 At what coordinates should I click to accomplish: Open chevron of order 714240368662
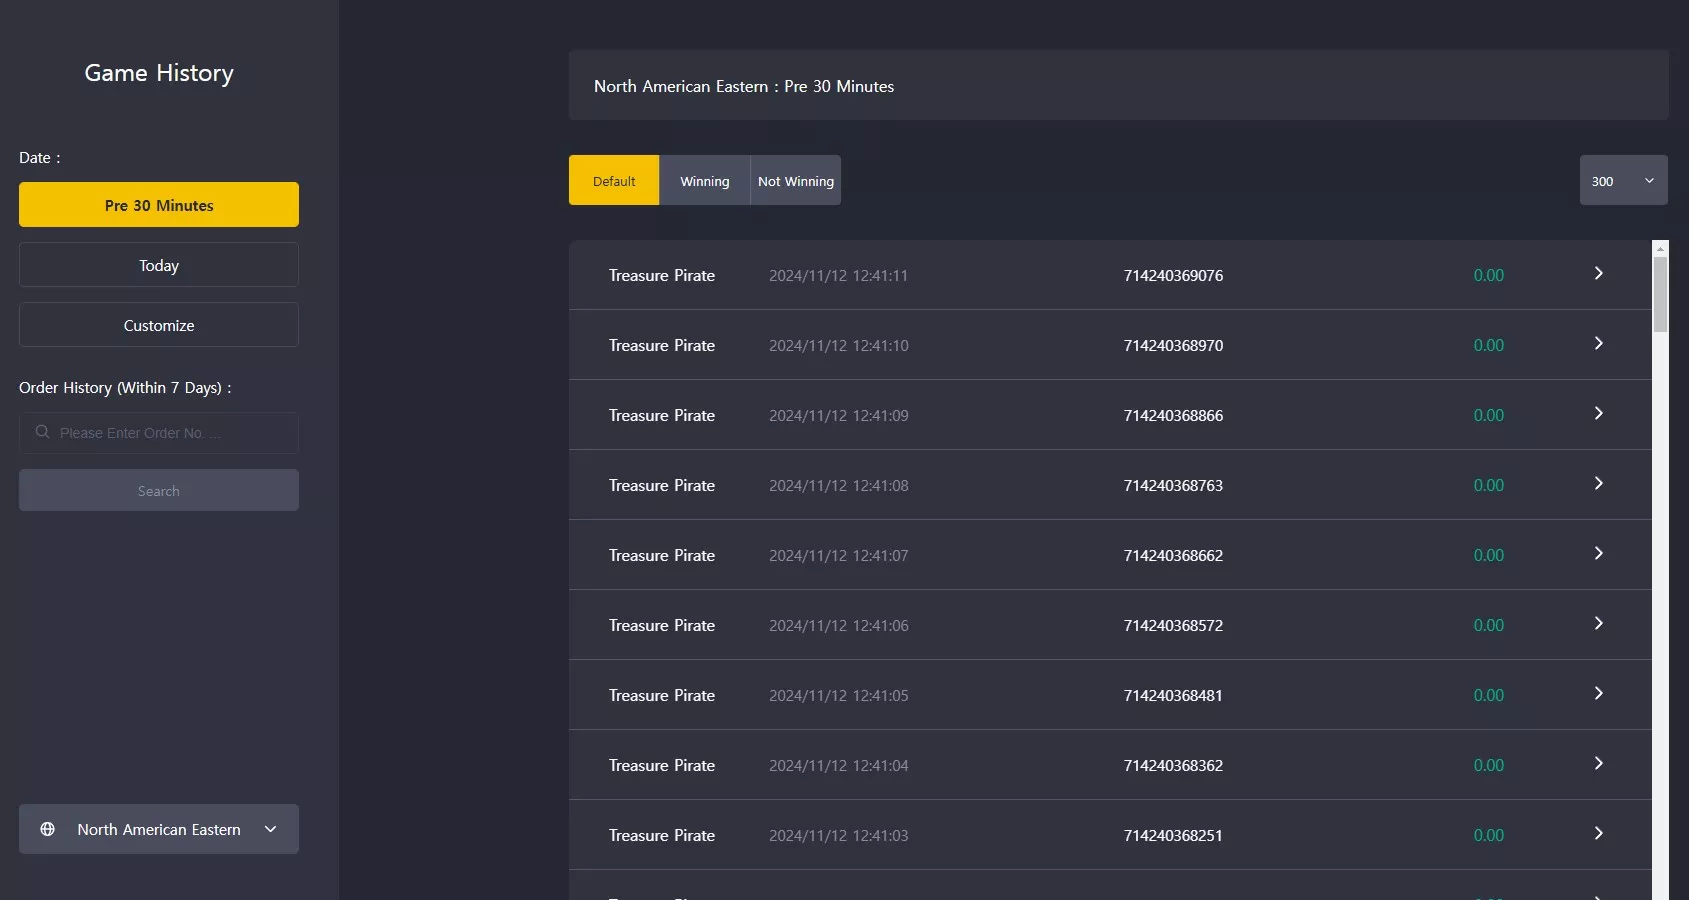[1598, 553]
